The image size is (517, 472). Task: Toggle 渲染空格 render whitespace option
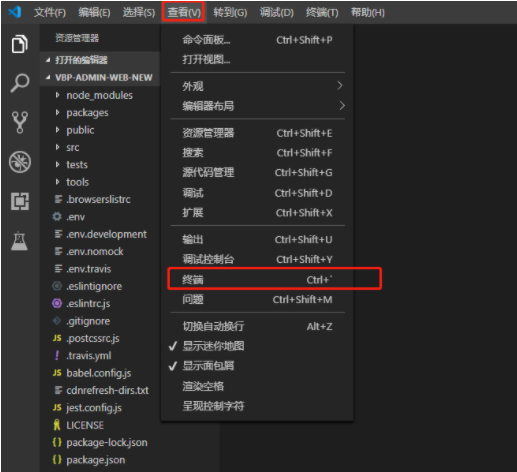(257, 386)
